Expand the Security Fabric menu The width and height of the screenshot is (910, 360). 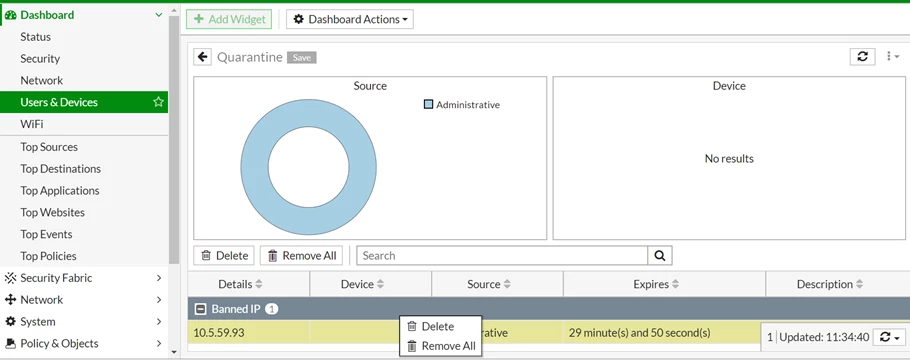point(159,278)
